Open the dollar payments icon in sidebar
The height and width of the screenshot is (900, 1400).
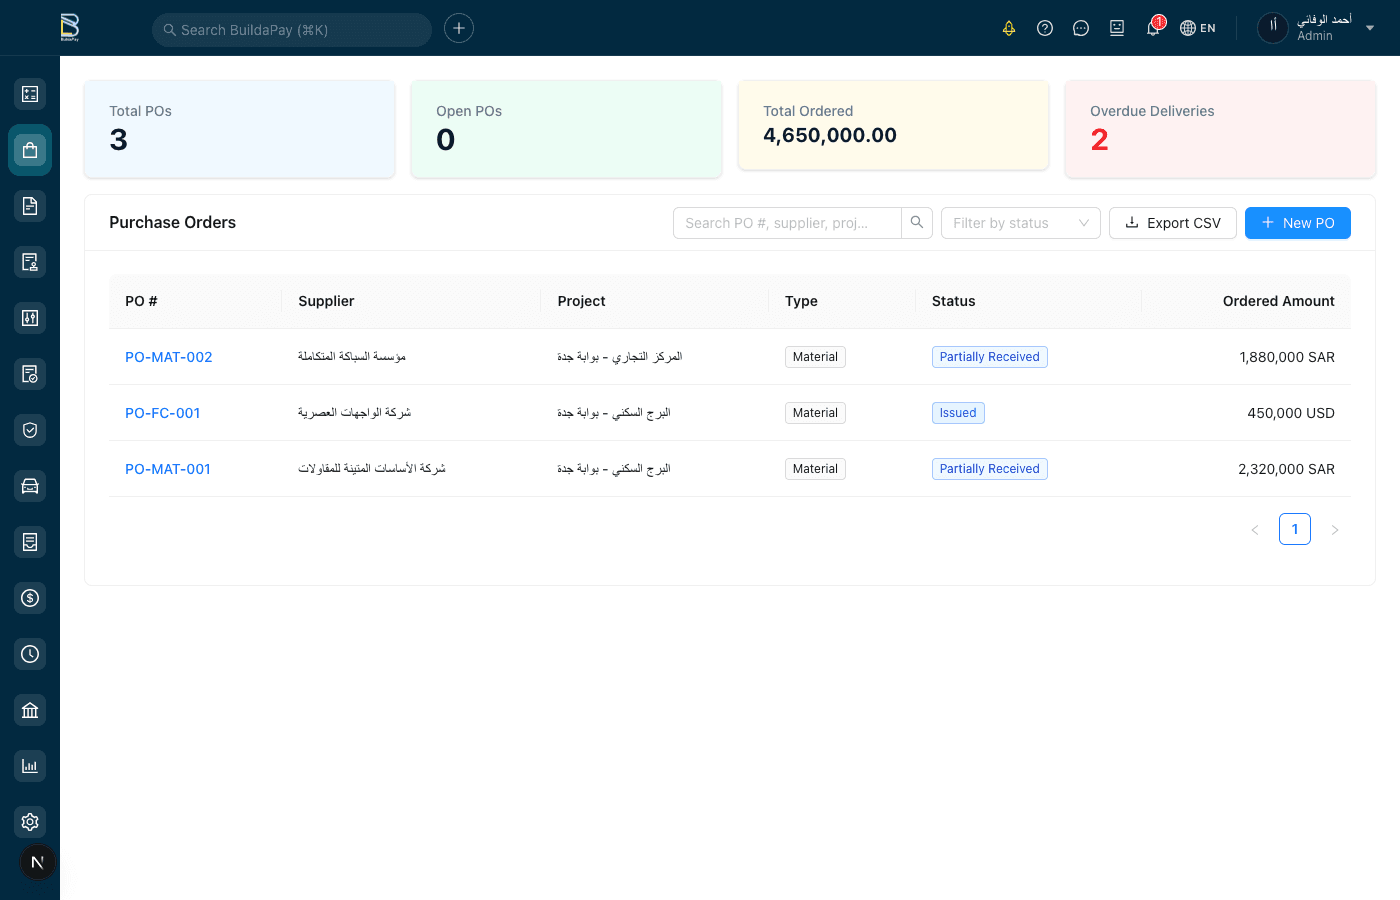(x=30, y=598)
